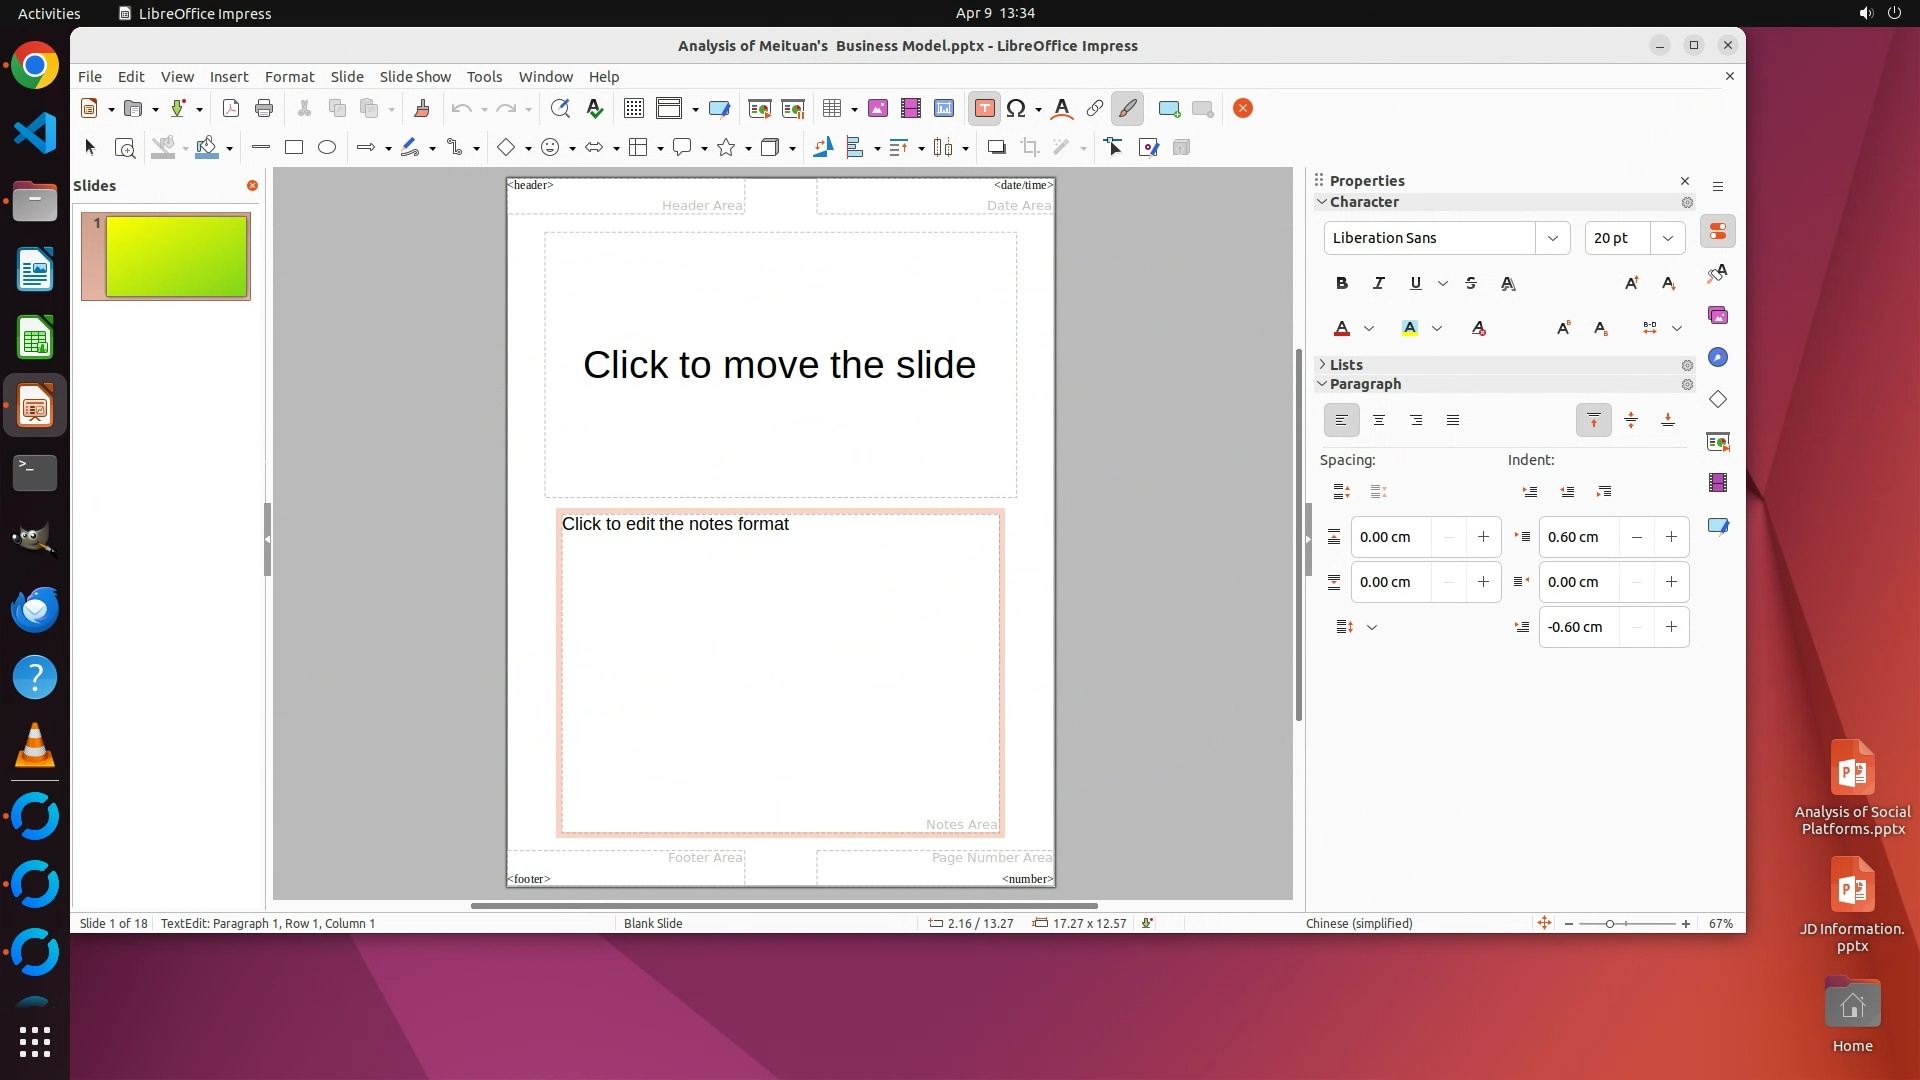Enable center paragraph alignment
1920x1080 pixels.
pyautogui.click(x=1379, y=421)
